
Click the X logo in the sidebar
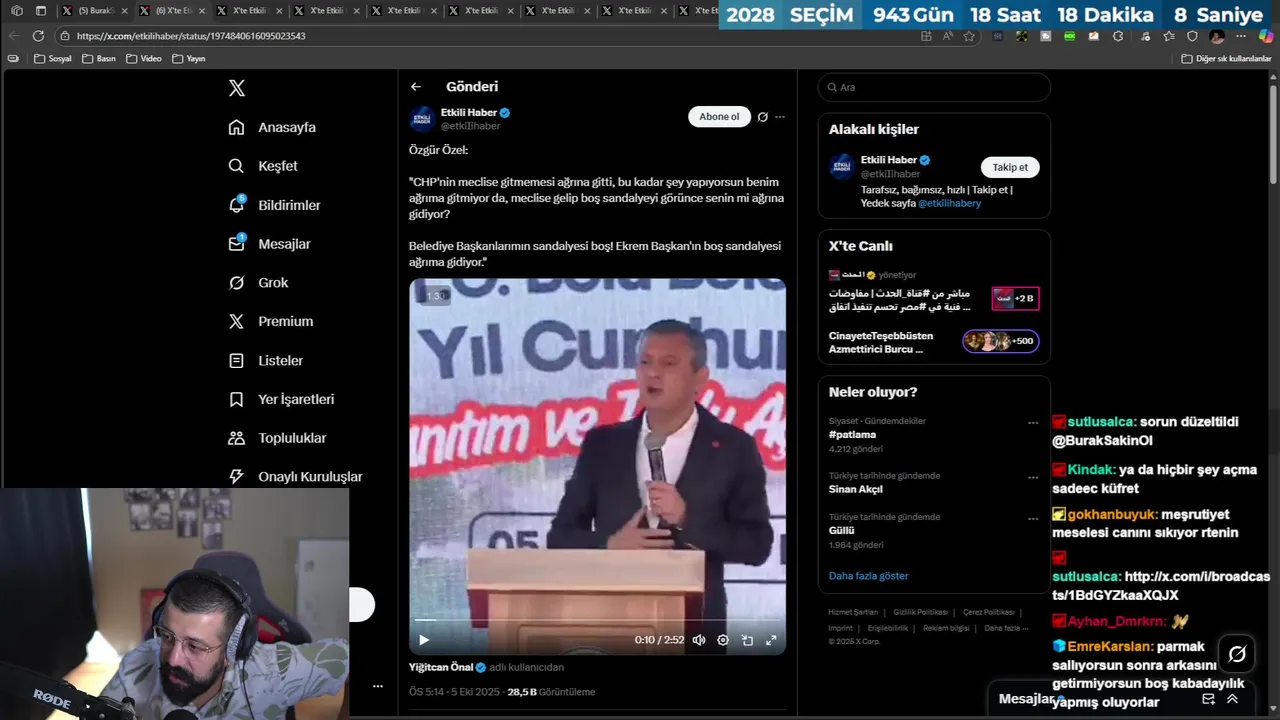[x=236, y=88]
